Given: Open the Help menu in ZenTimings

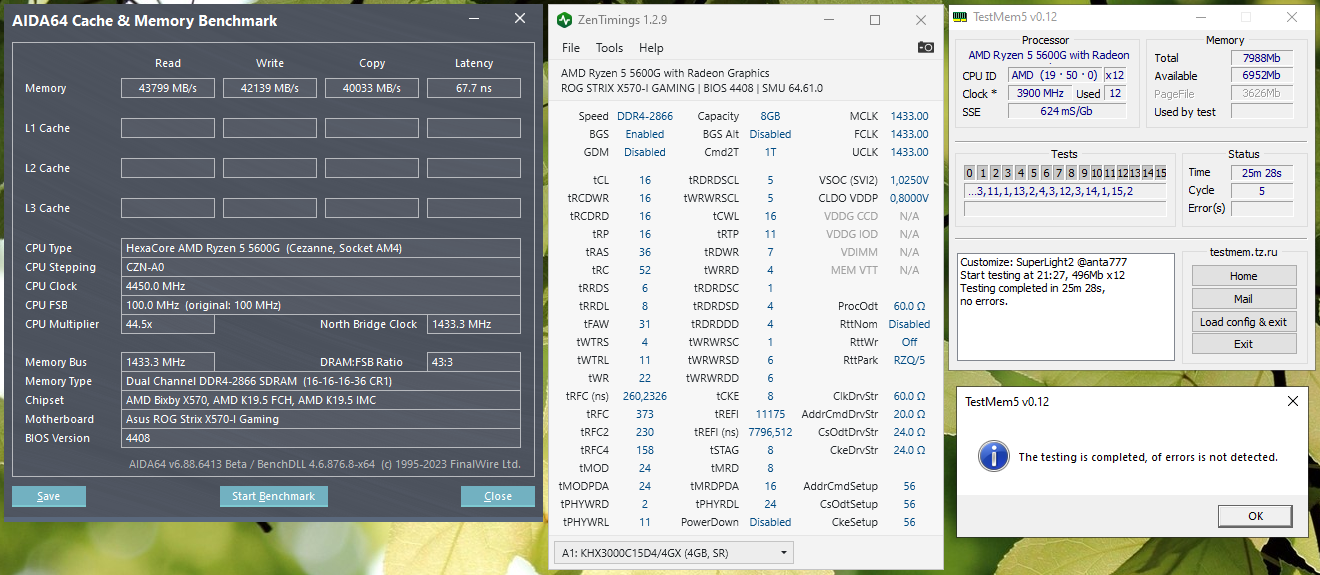Looking at the screenshot, I should 651,47.
